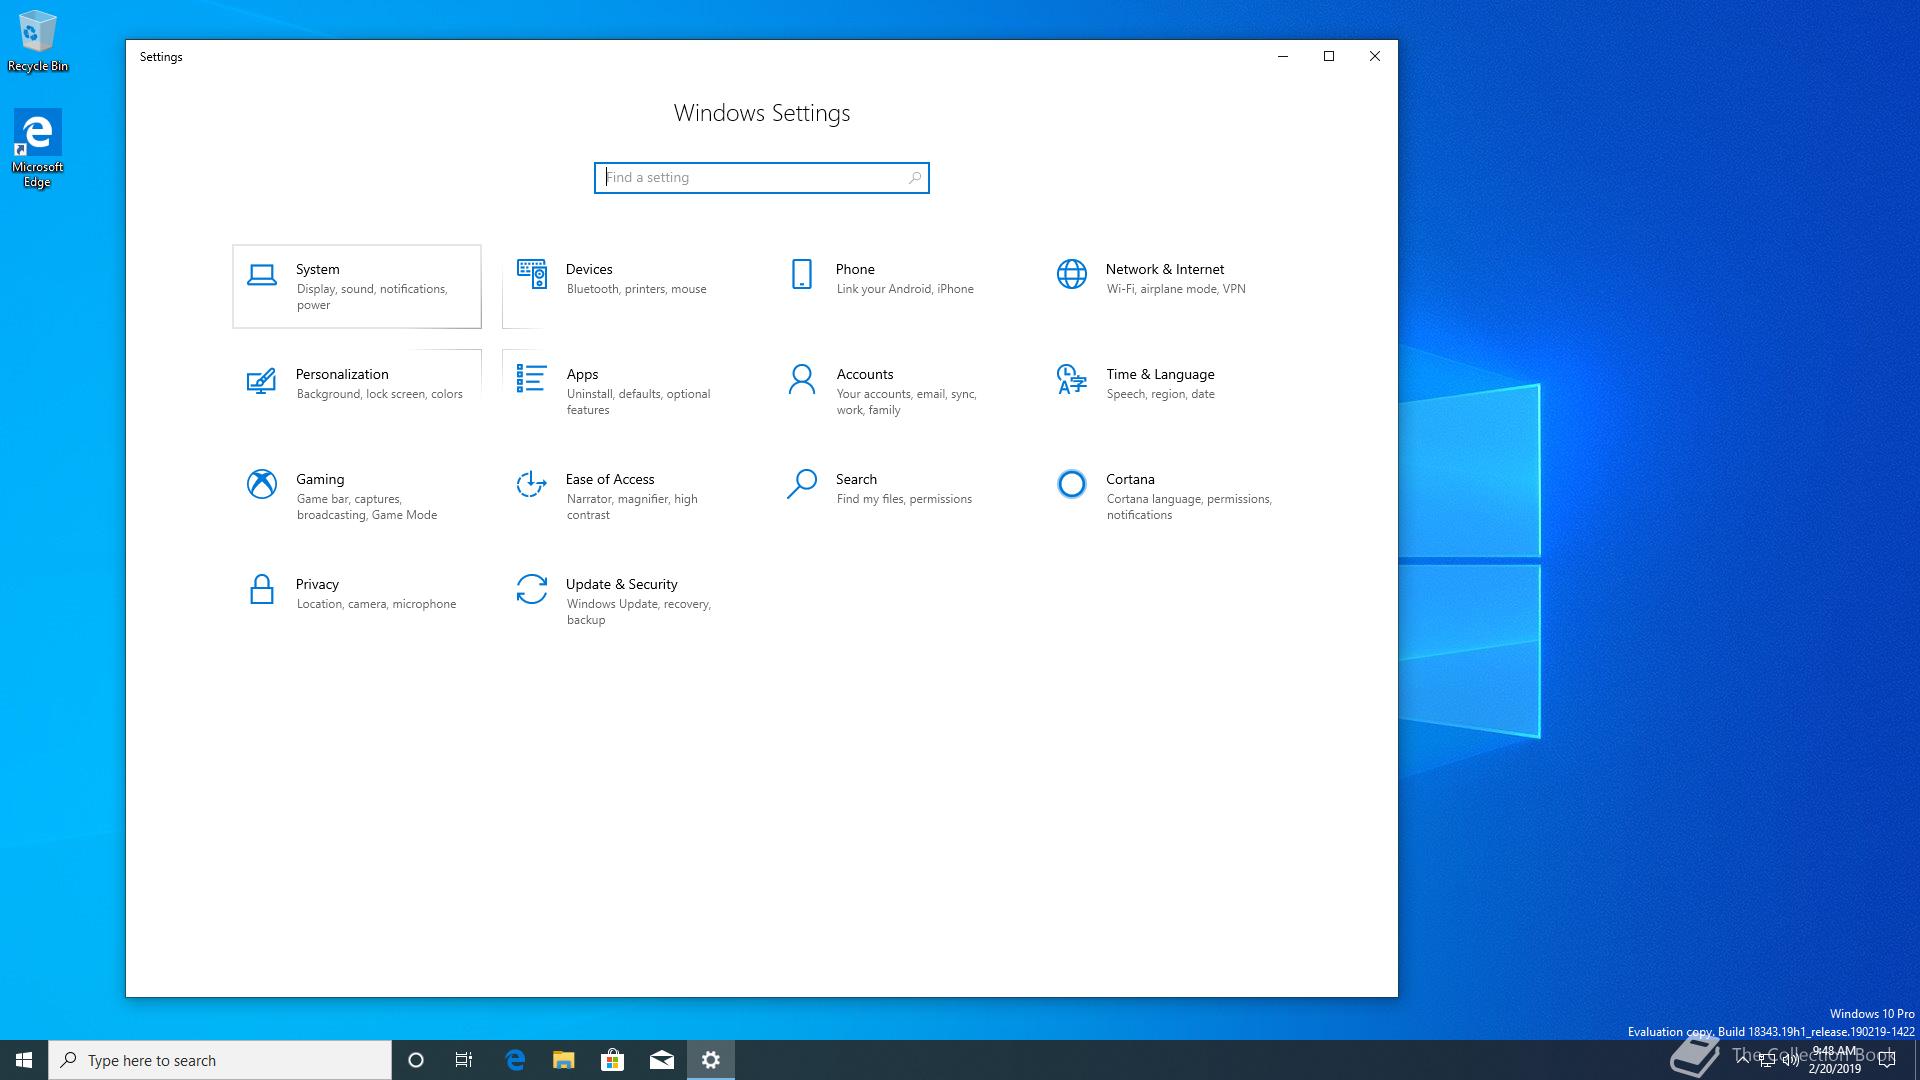Minimize the Settings window

[1283, 56]
